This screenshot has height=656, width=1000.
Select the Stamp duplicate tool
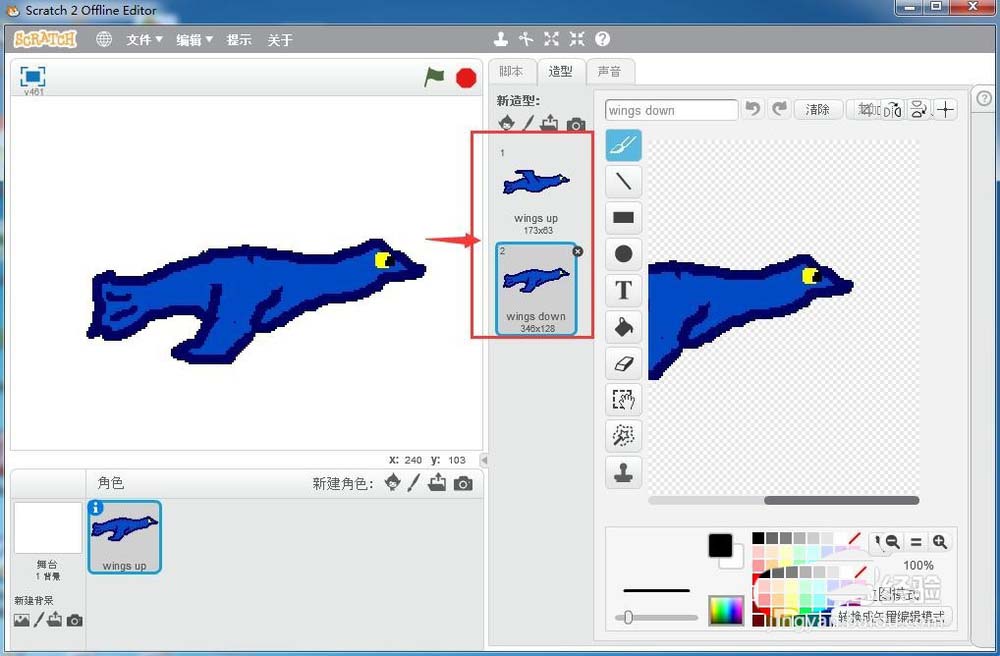(623, 472)
